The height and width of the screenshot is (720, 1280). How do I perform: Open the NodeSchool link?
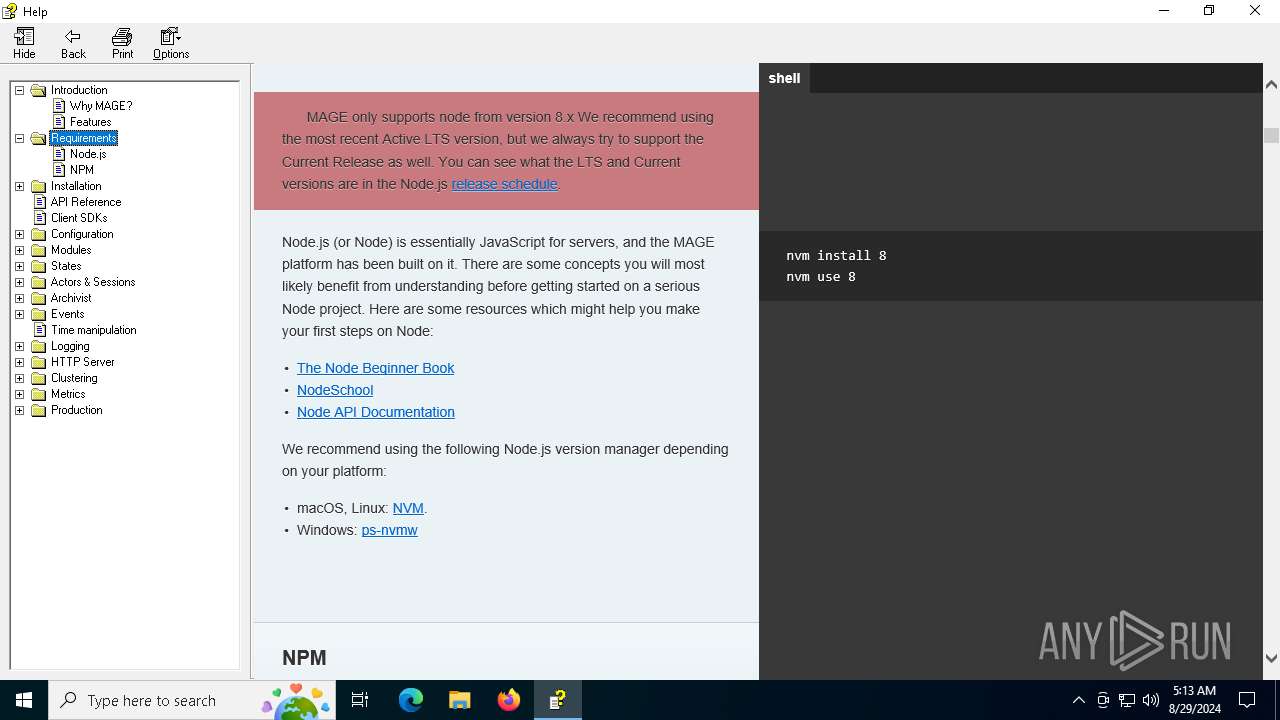point(335,390)
